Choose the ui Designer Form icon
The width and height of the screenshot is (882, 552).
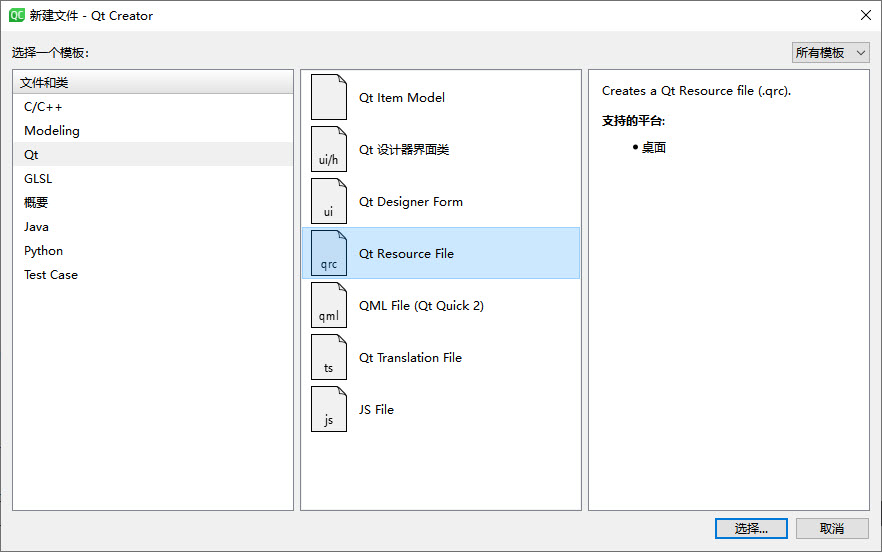[x=329, y=201]
